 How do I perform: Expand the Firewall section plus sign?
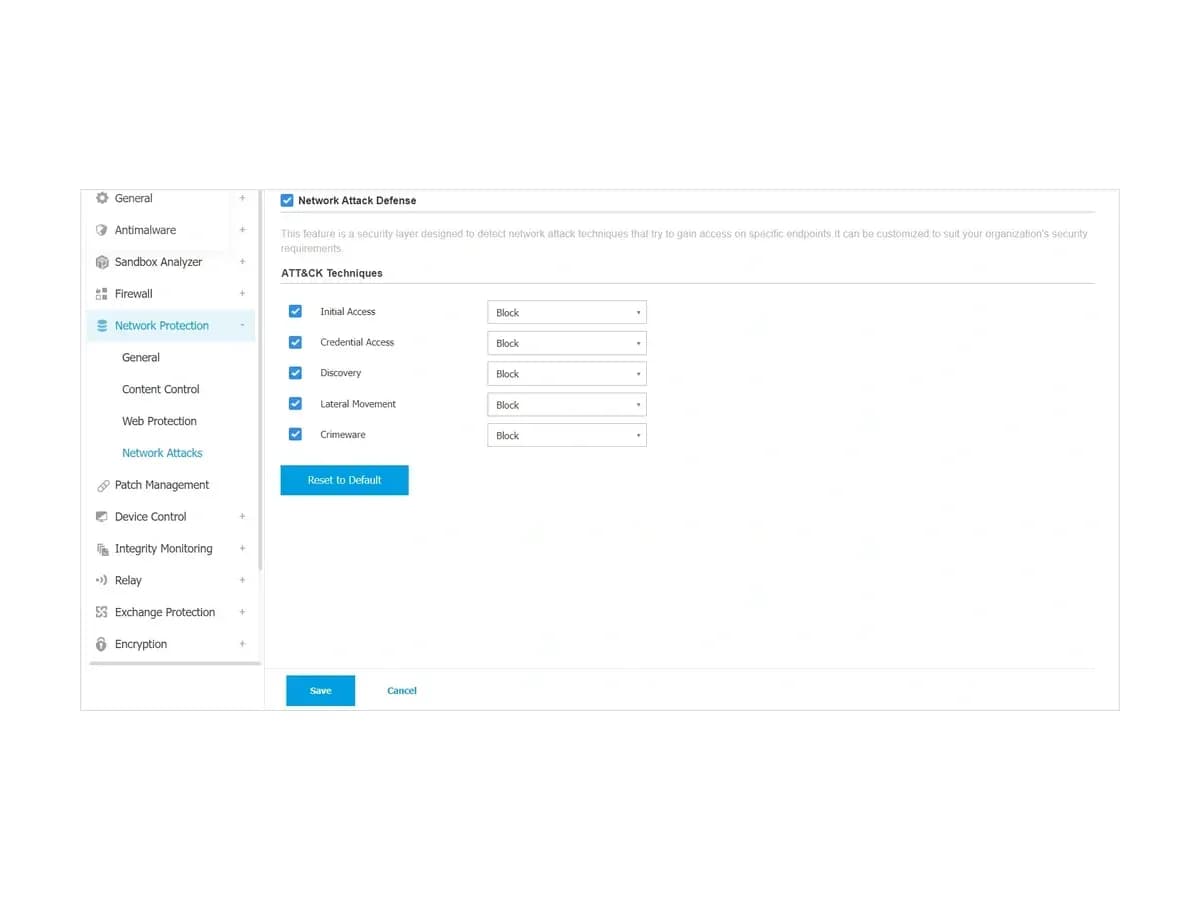[242, 294]
